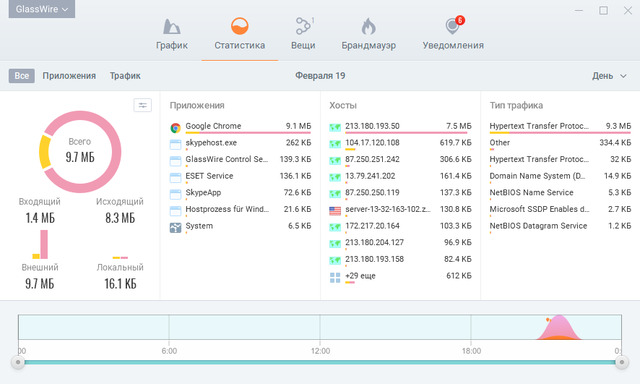Screen dimensions: 640x384
Task: Click the left timeline range slider handle
Action: (x=18, y=362)
